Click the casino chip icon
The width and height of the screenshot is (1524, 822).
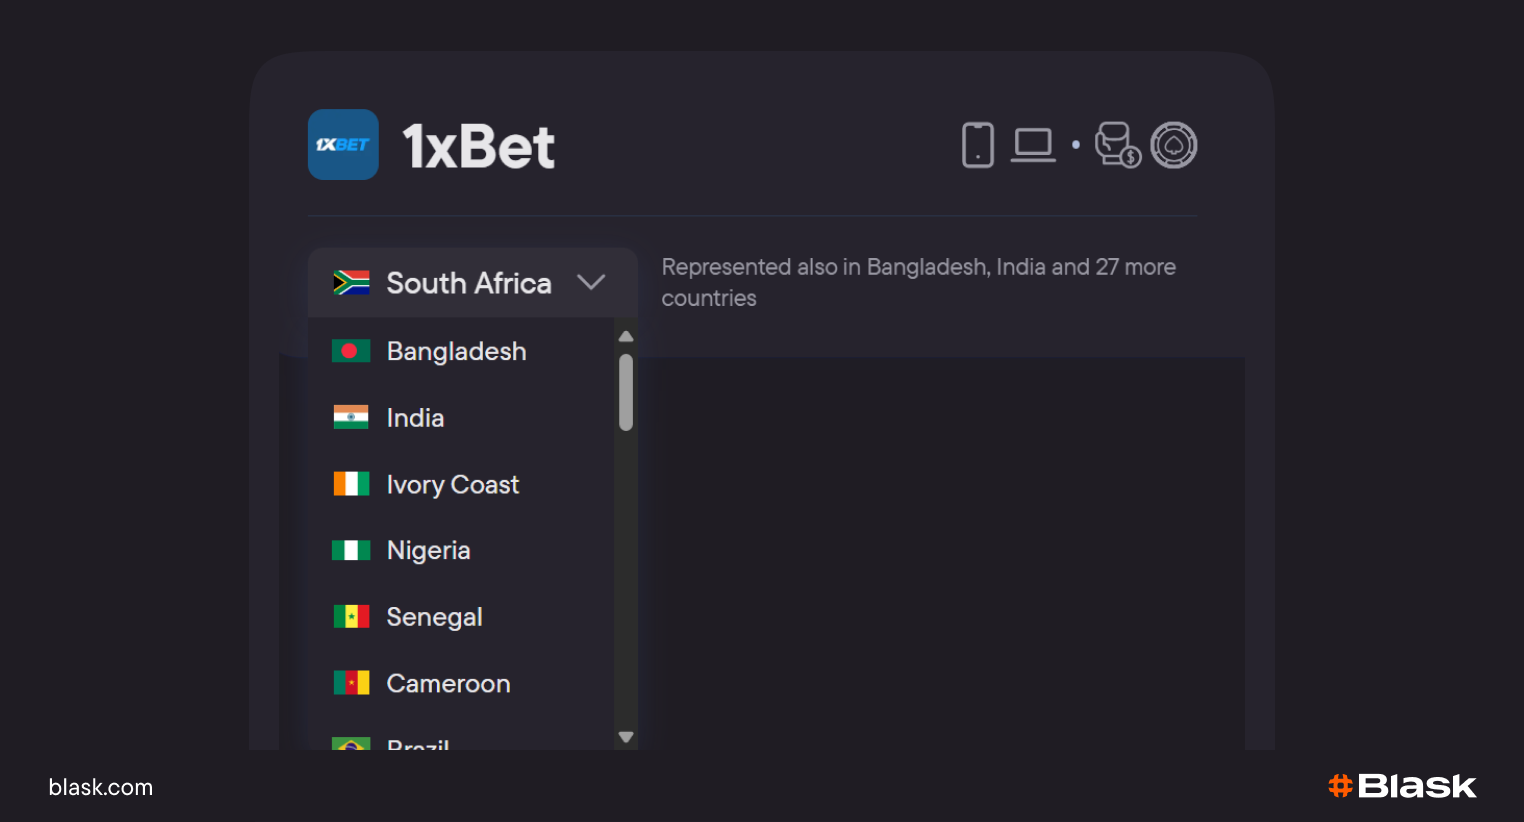(1174, 145)
